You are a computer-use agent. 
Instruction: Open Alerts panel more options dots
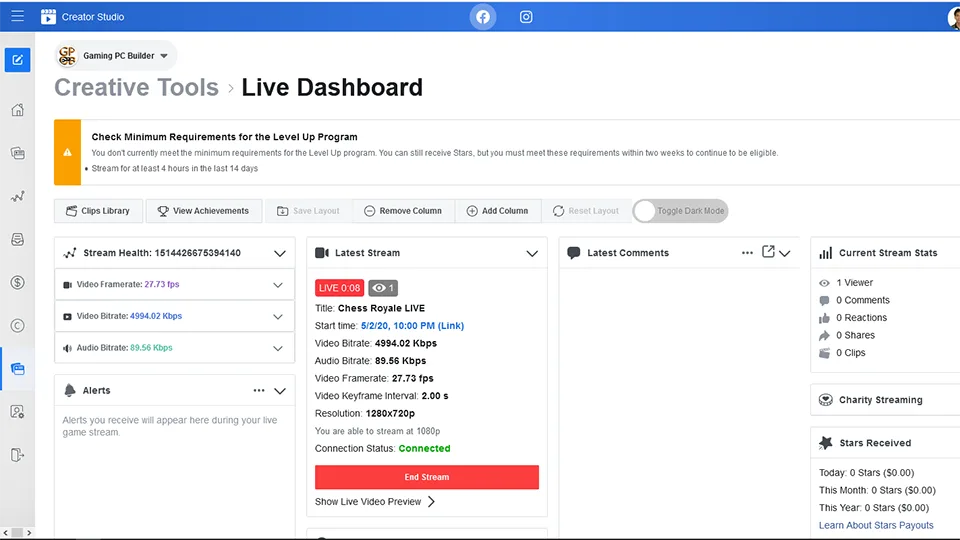(x=259, y=391)
